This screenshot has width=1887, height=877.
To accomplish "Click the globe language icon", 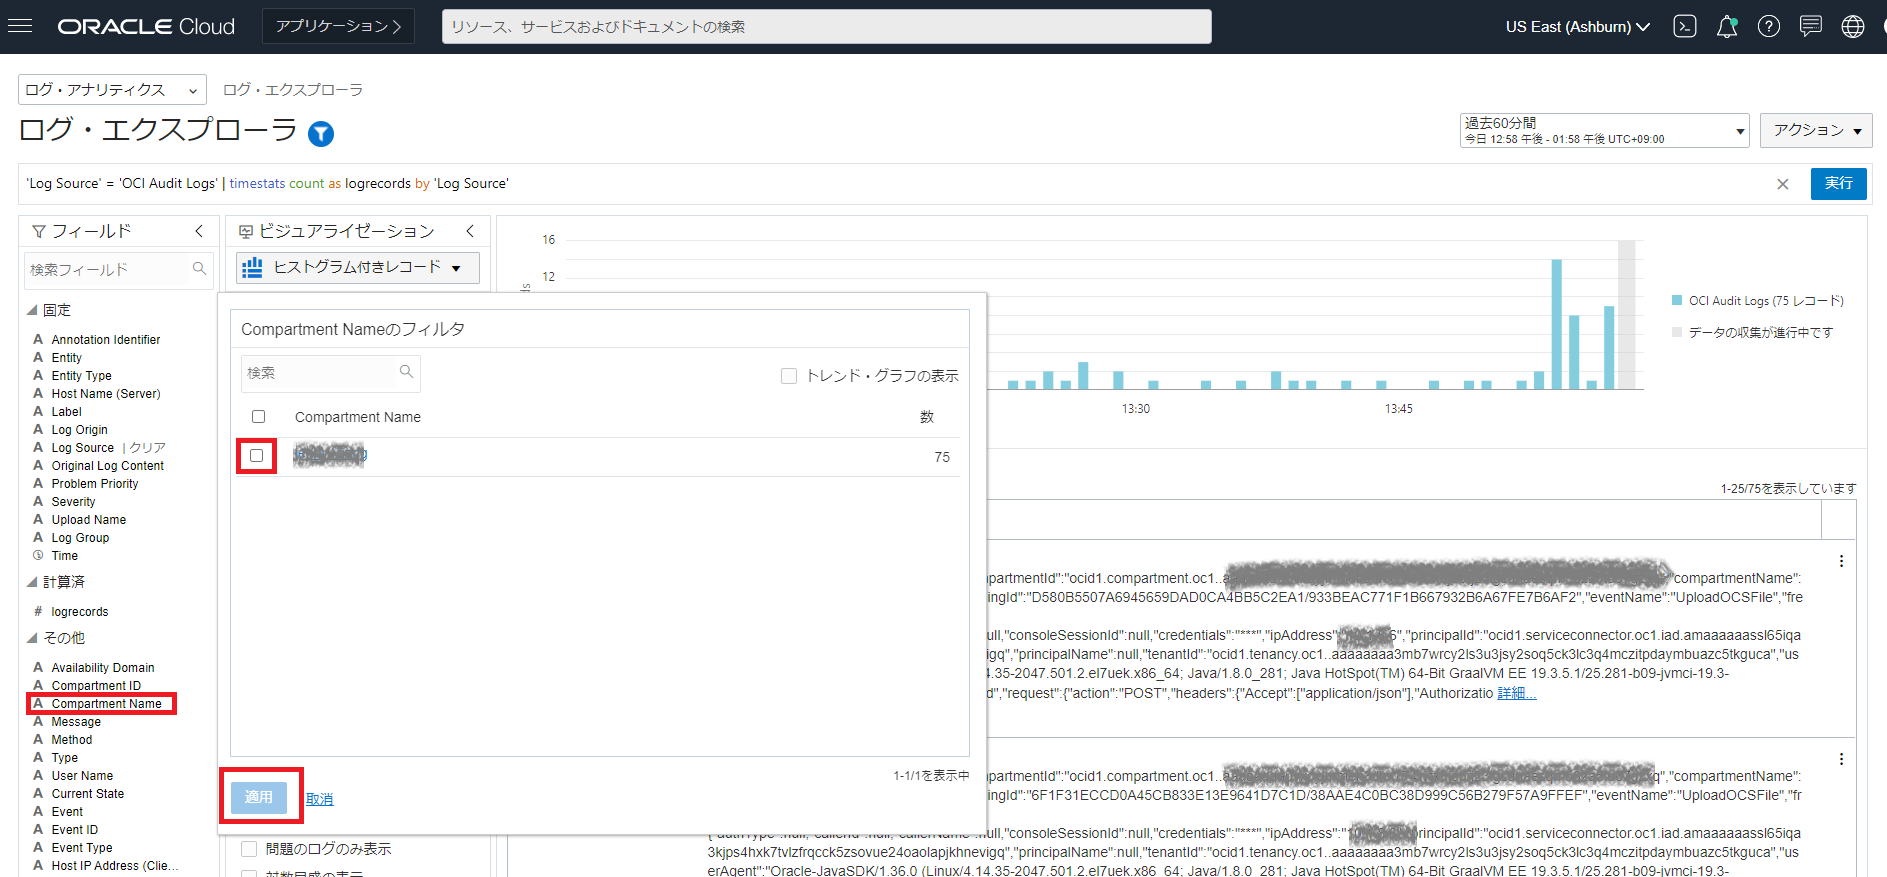I will tap(1853, 27).
